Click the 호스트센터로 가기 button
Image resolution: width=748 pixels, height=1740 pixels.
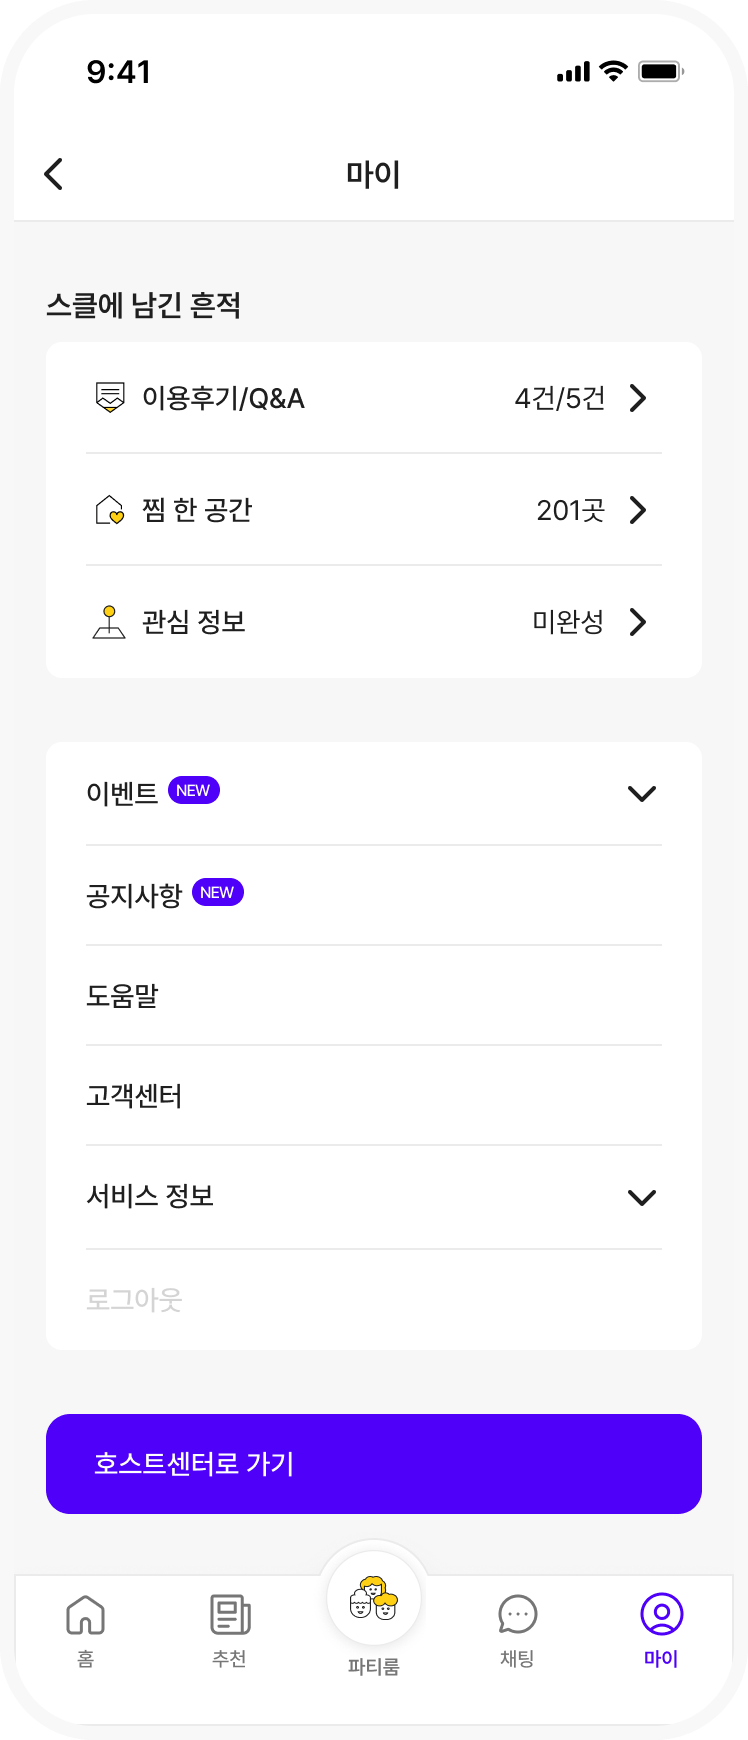click(x=374, y=1464)
